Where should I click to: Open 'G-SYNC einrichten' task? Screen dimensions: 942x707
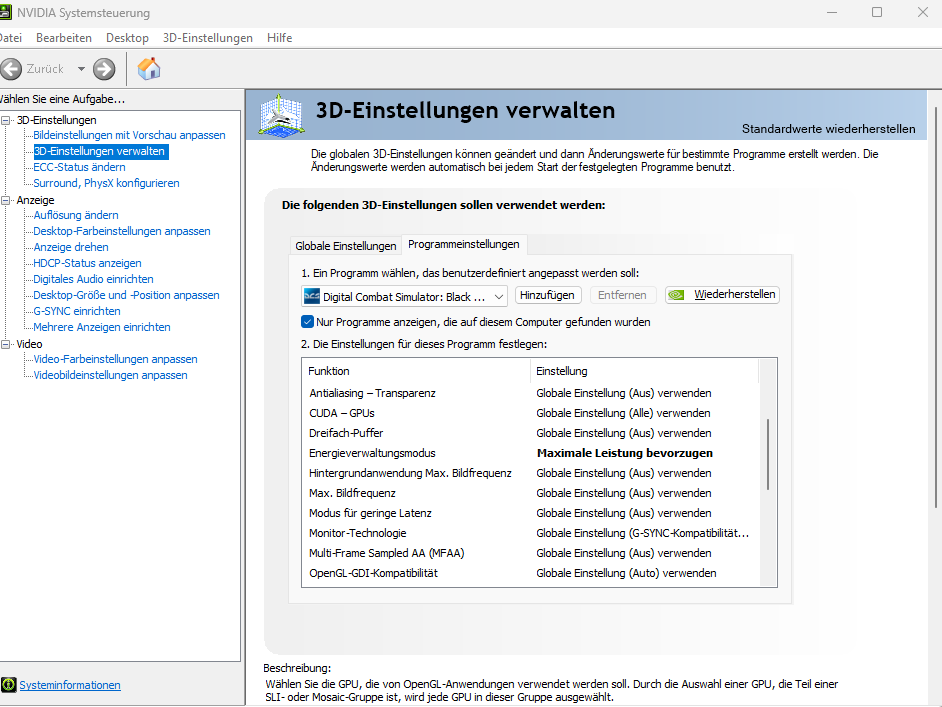point(77,311)
